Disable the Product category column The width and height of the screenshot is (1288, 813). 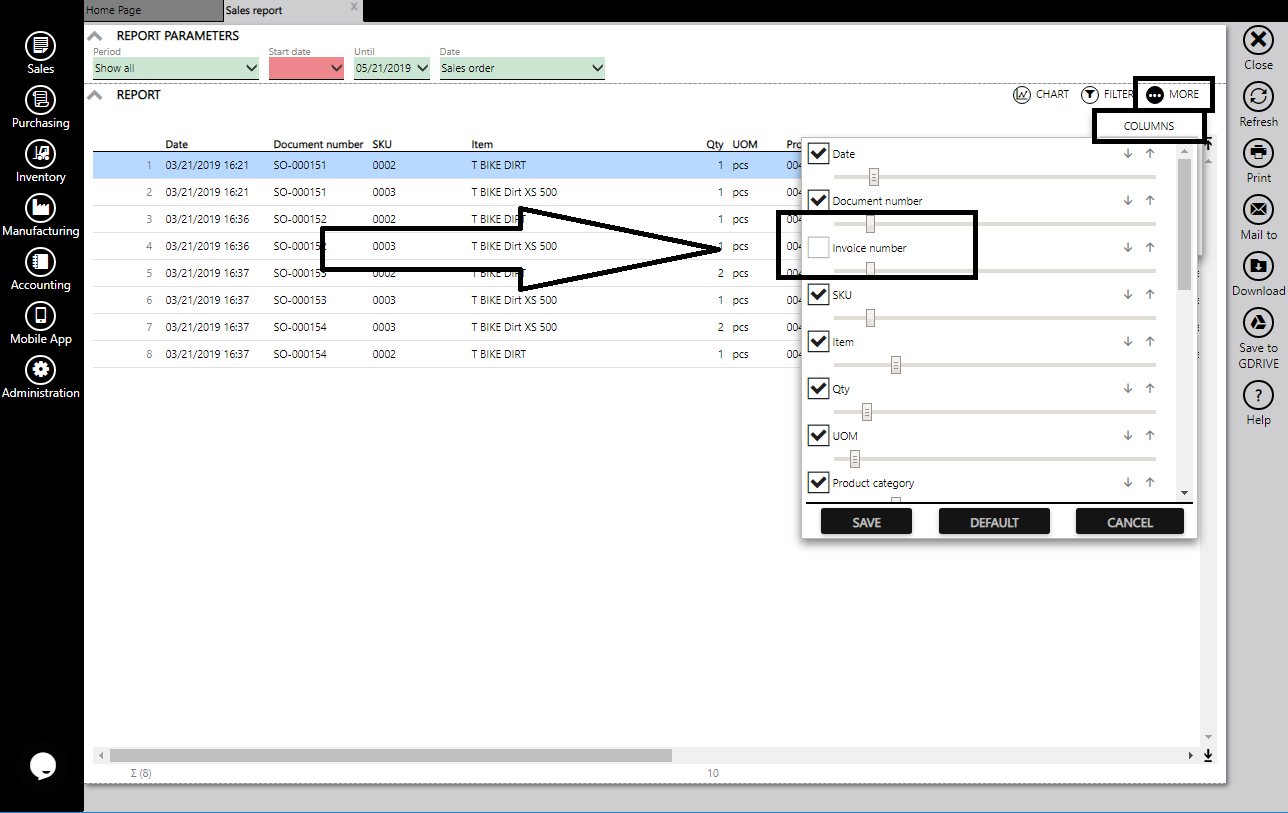click(x=818, y=482)
